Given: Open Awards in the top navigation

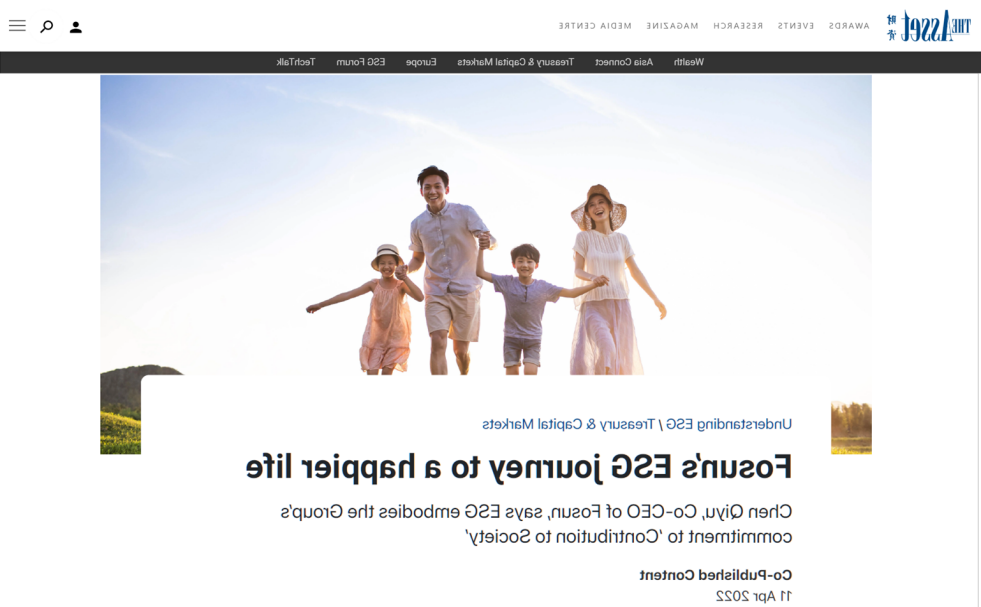Looking at the screenshot, I should (849, 26).
